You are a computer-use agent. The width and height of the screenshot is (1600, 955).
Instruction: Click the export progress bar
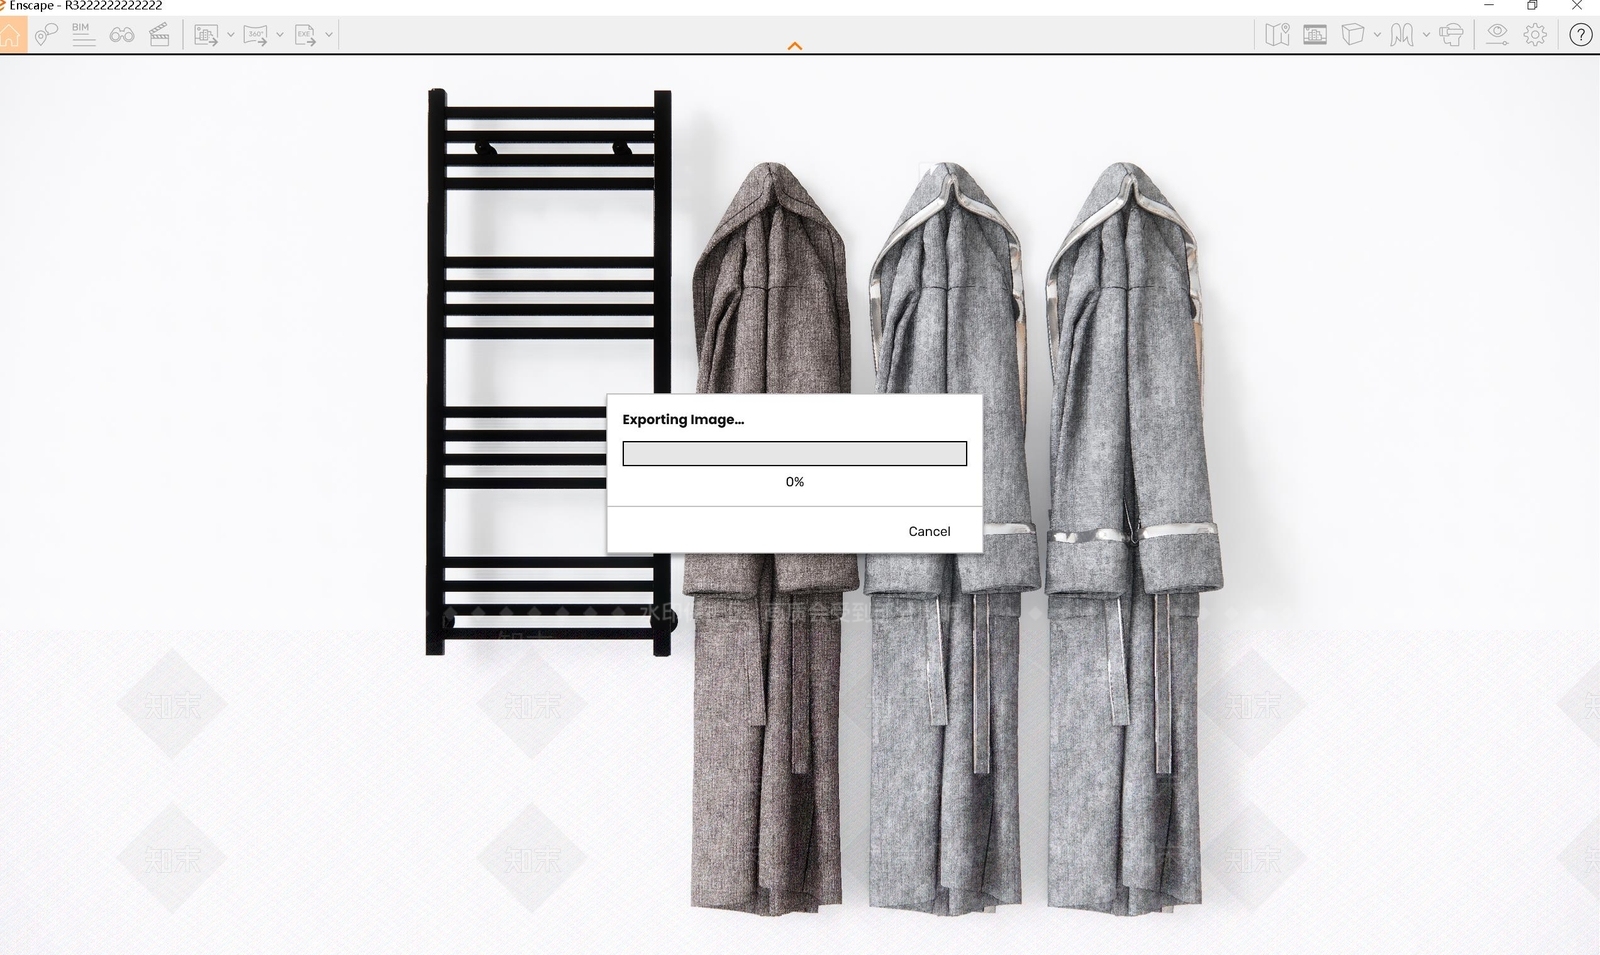click(x=795, y=454)
